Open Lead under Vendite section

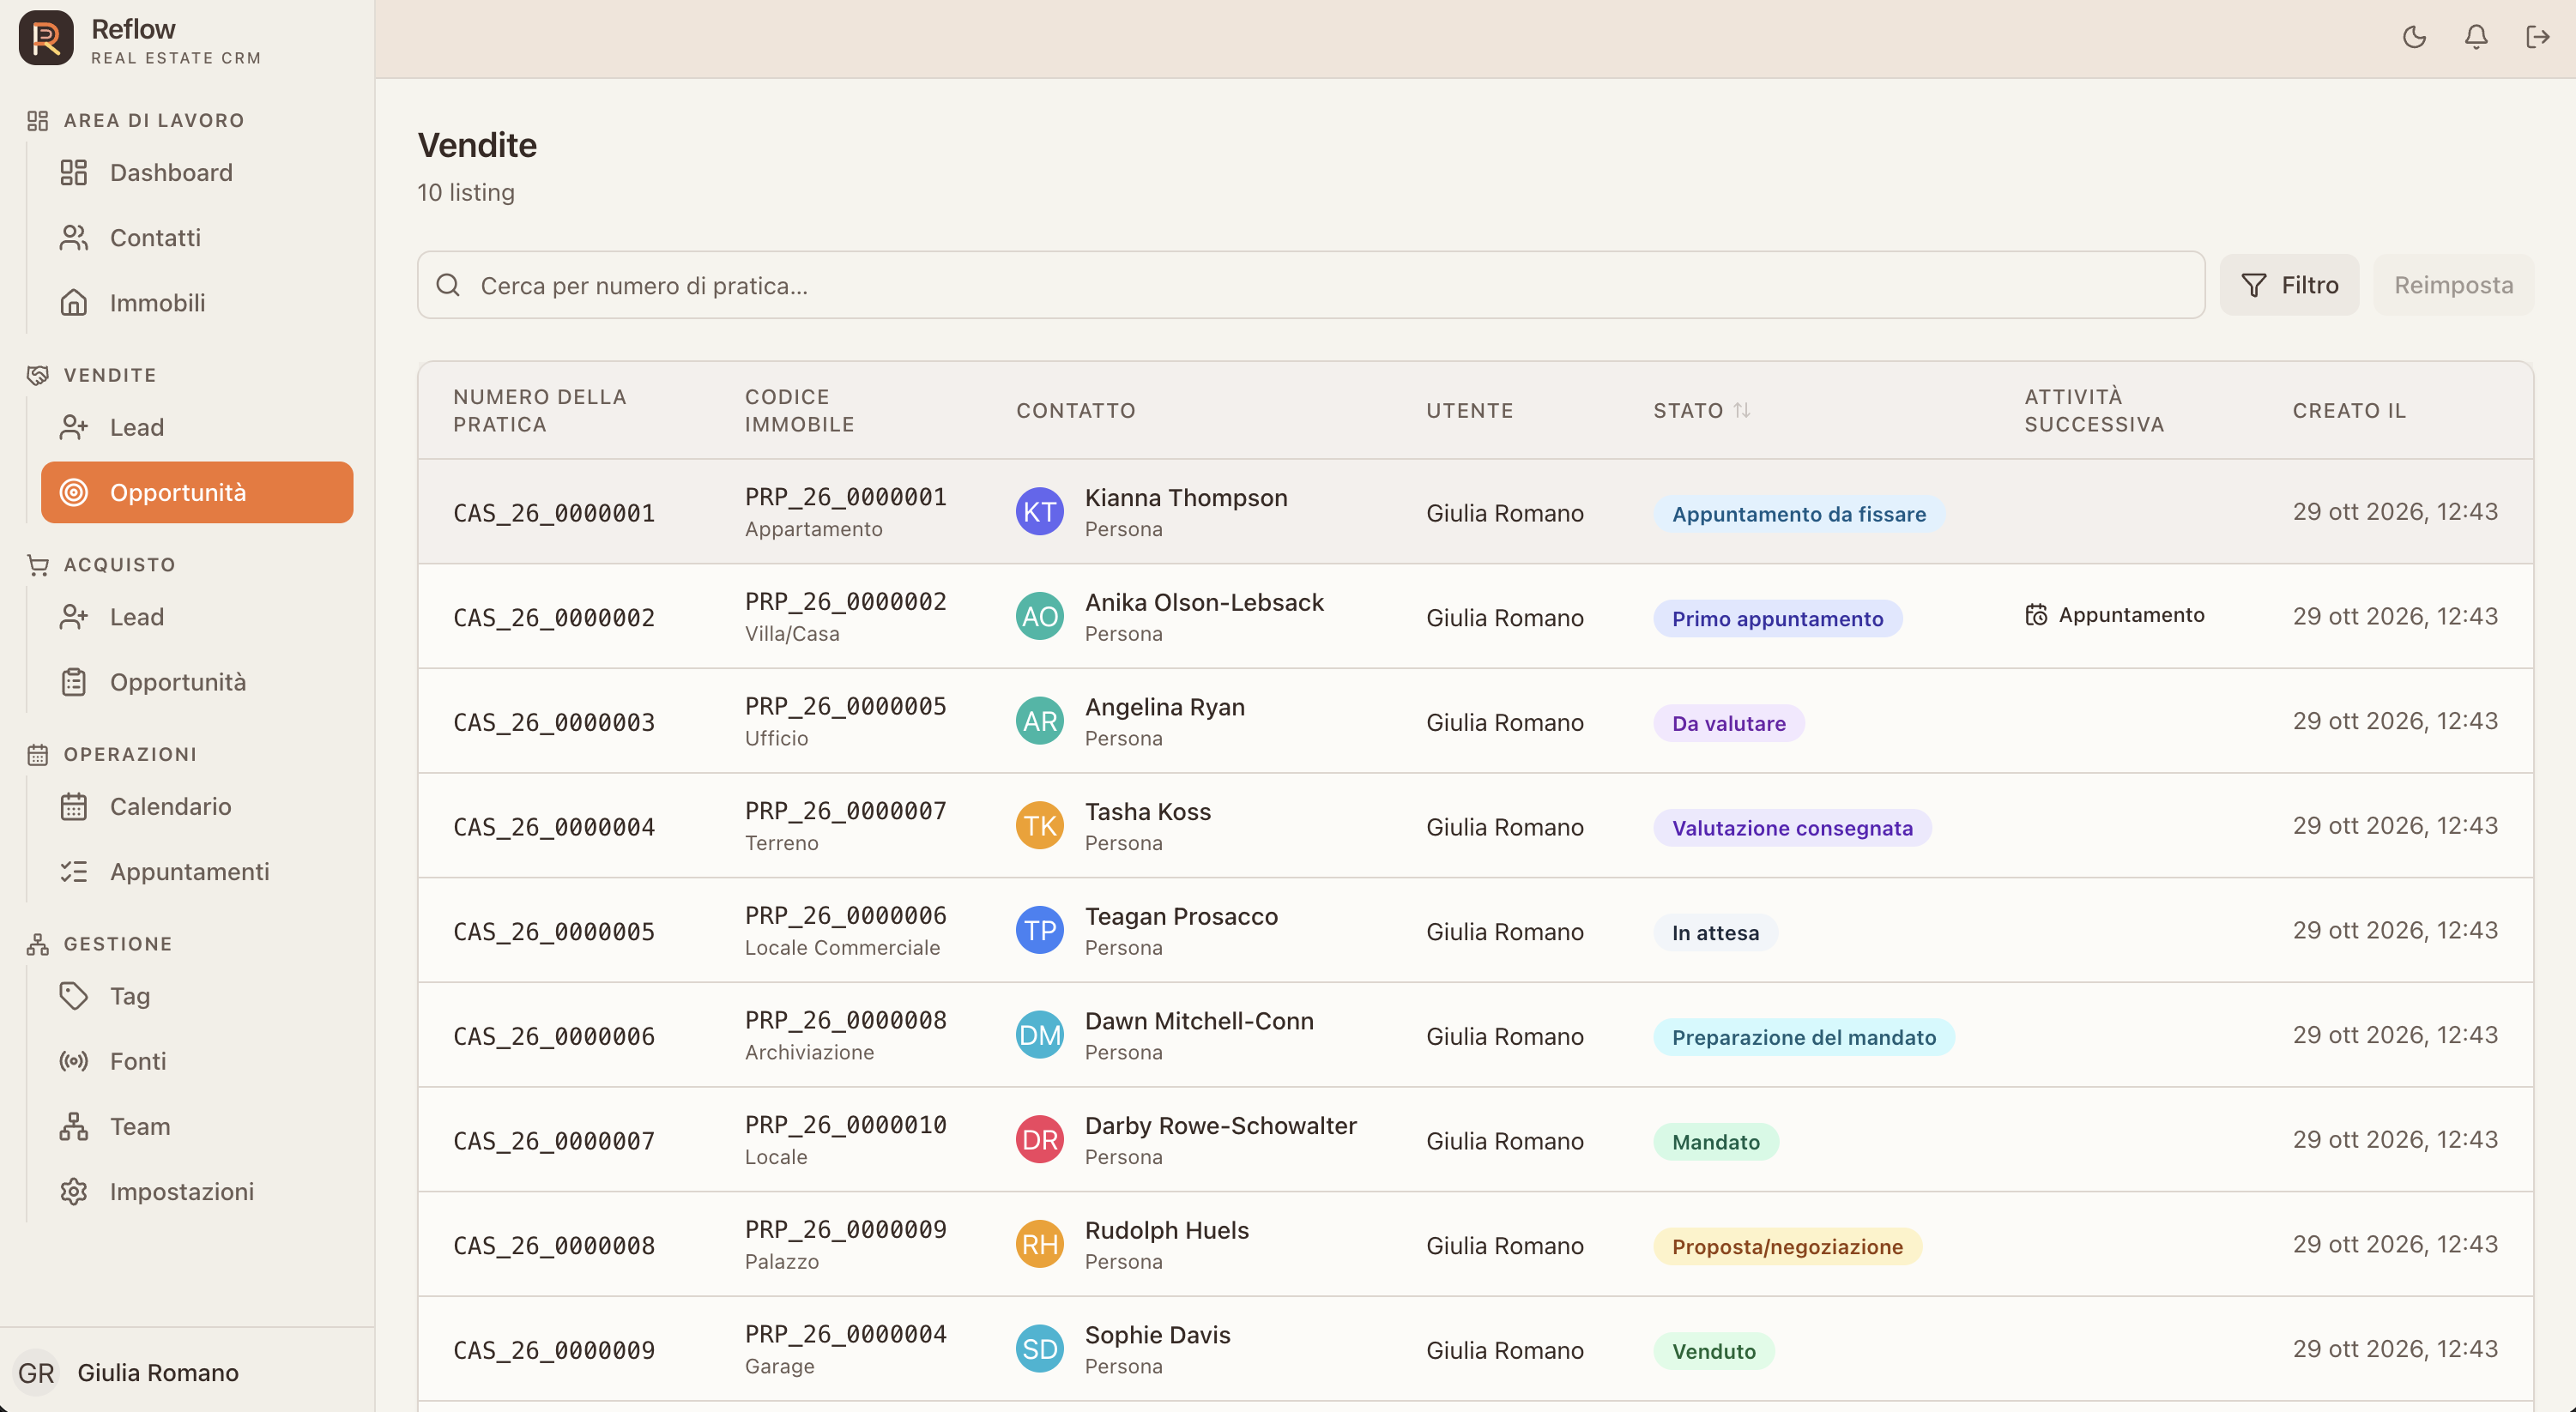(x=197, y=427)
